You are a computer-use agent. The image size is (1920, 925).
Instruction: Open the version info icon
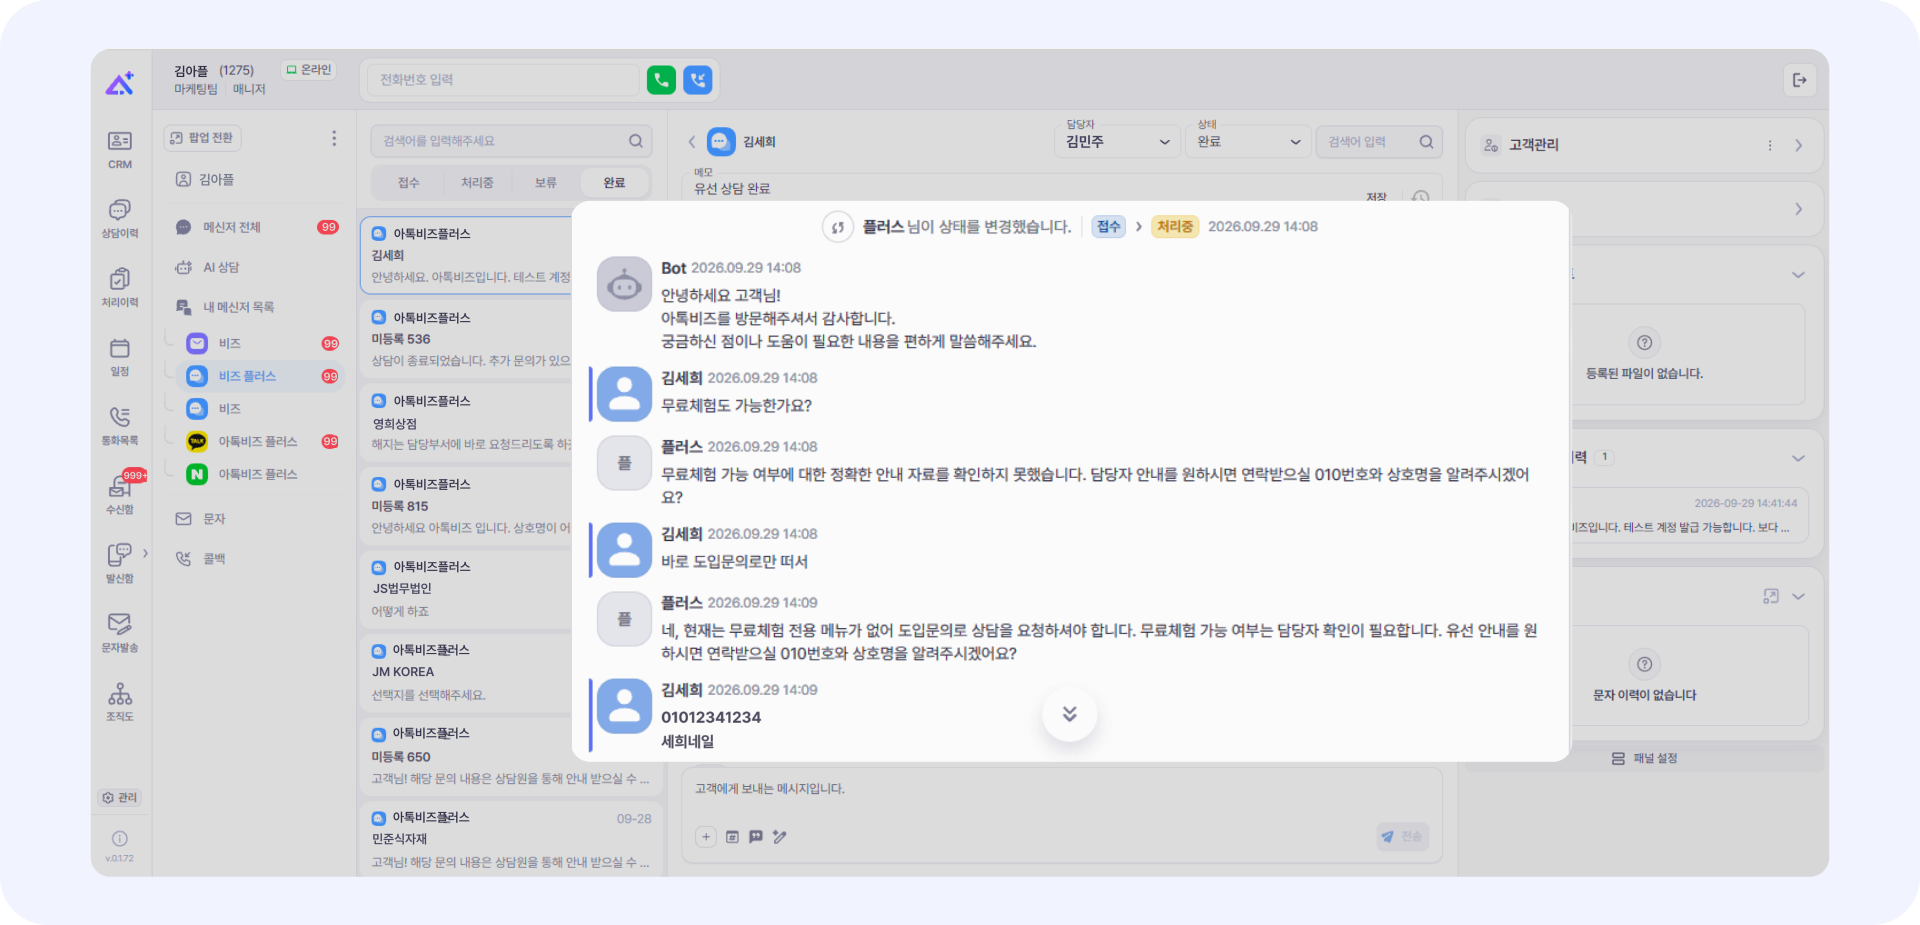click(x=120, y=839)
